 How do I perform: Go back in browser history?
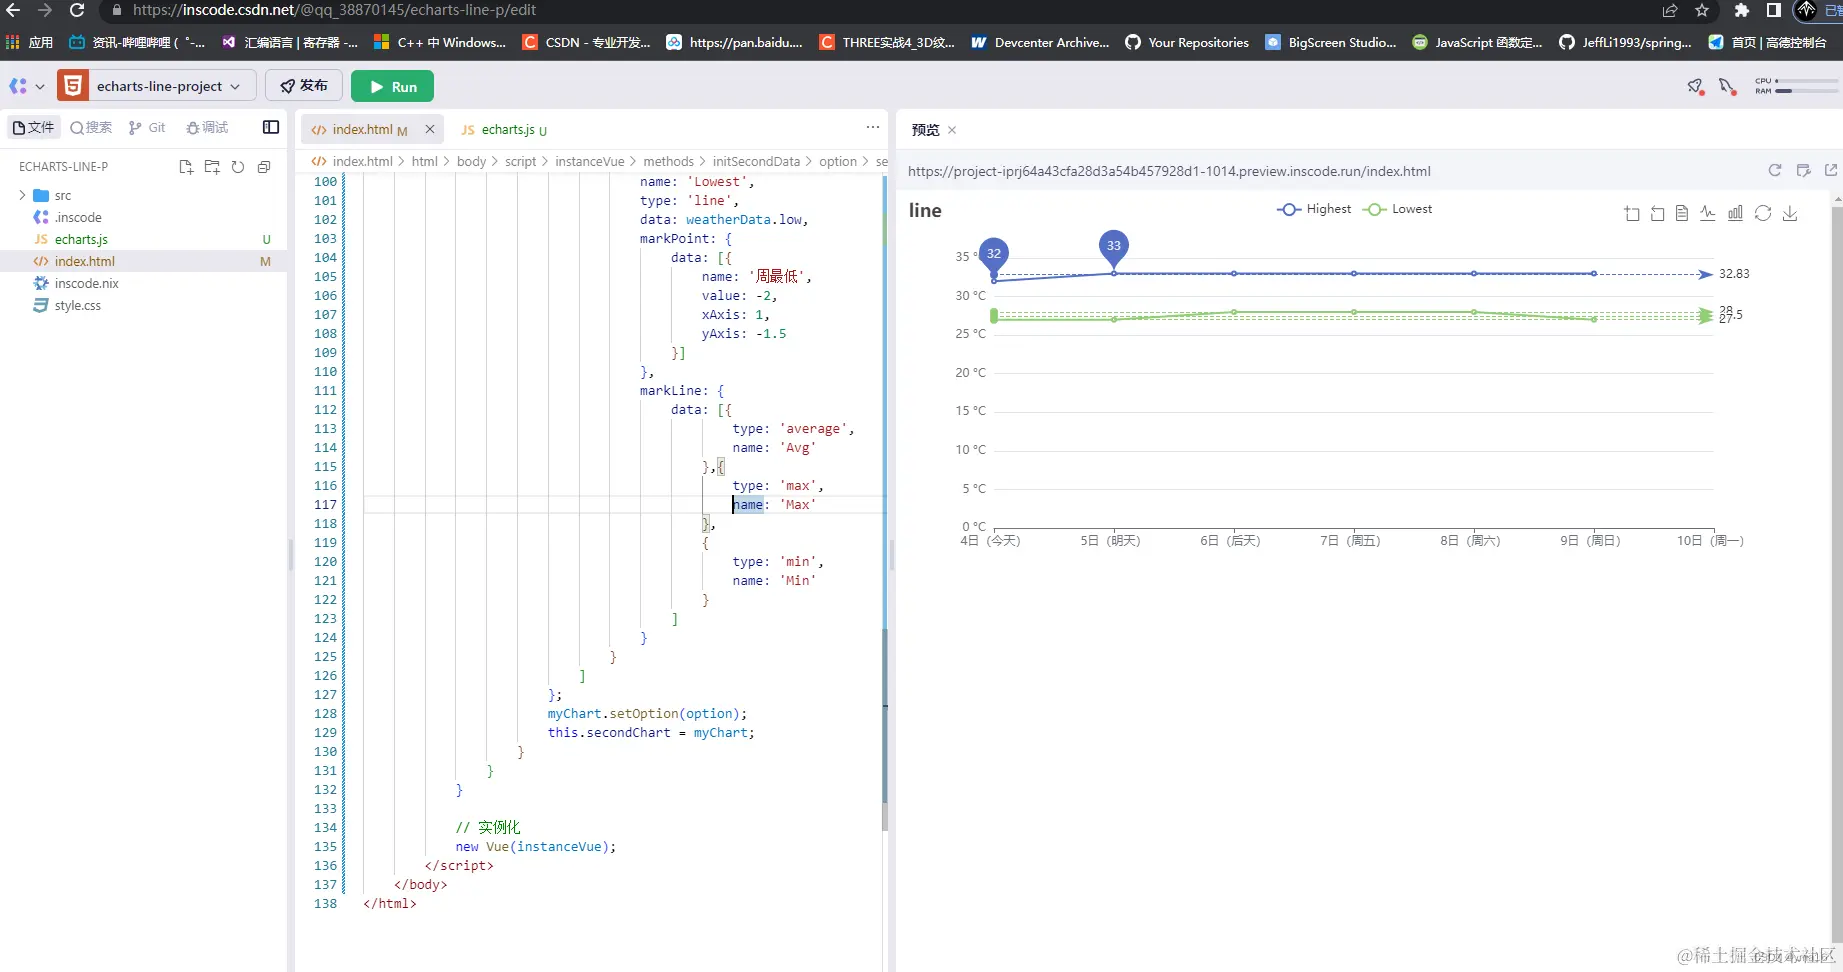[13, 10]
